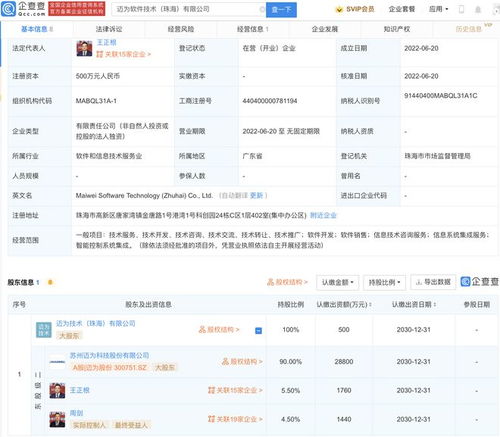
Task: Click the Qichacha logo in the header
Action: coord(23,9)
